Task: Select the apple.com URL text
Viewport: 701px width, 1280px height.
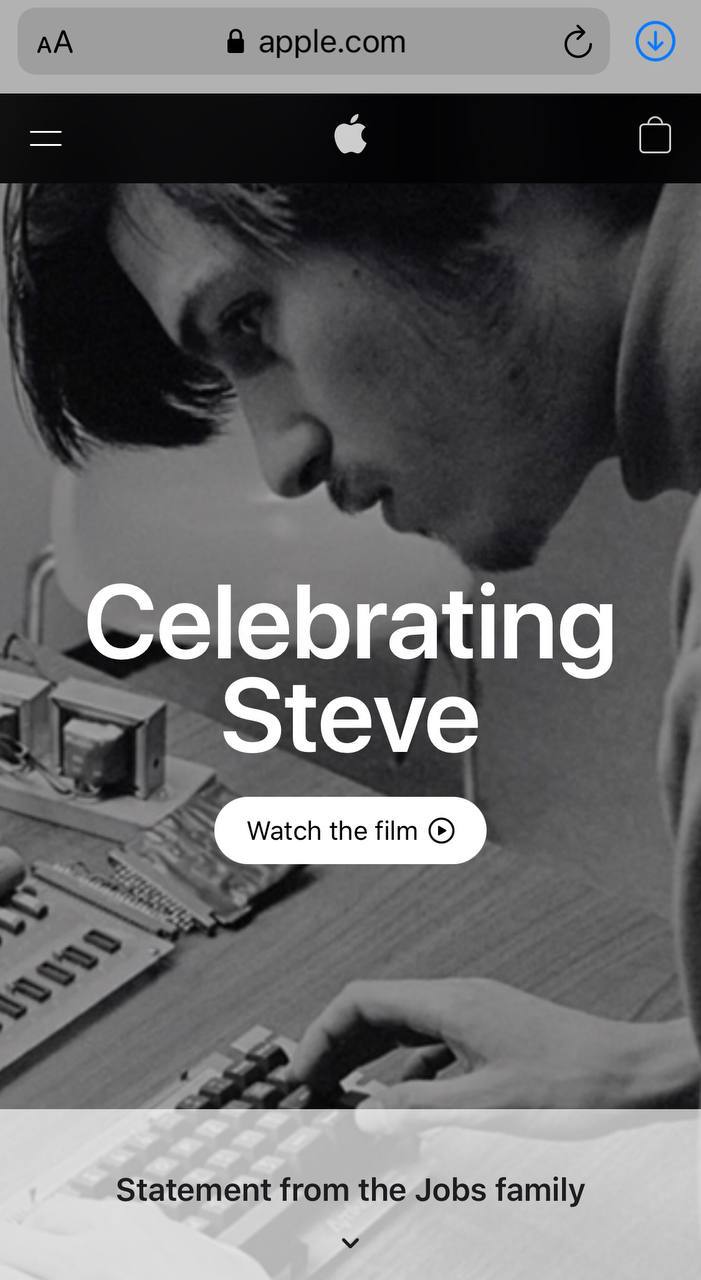Action: point(332,42)
